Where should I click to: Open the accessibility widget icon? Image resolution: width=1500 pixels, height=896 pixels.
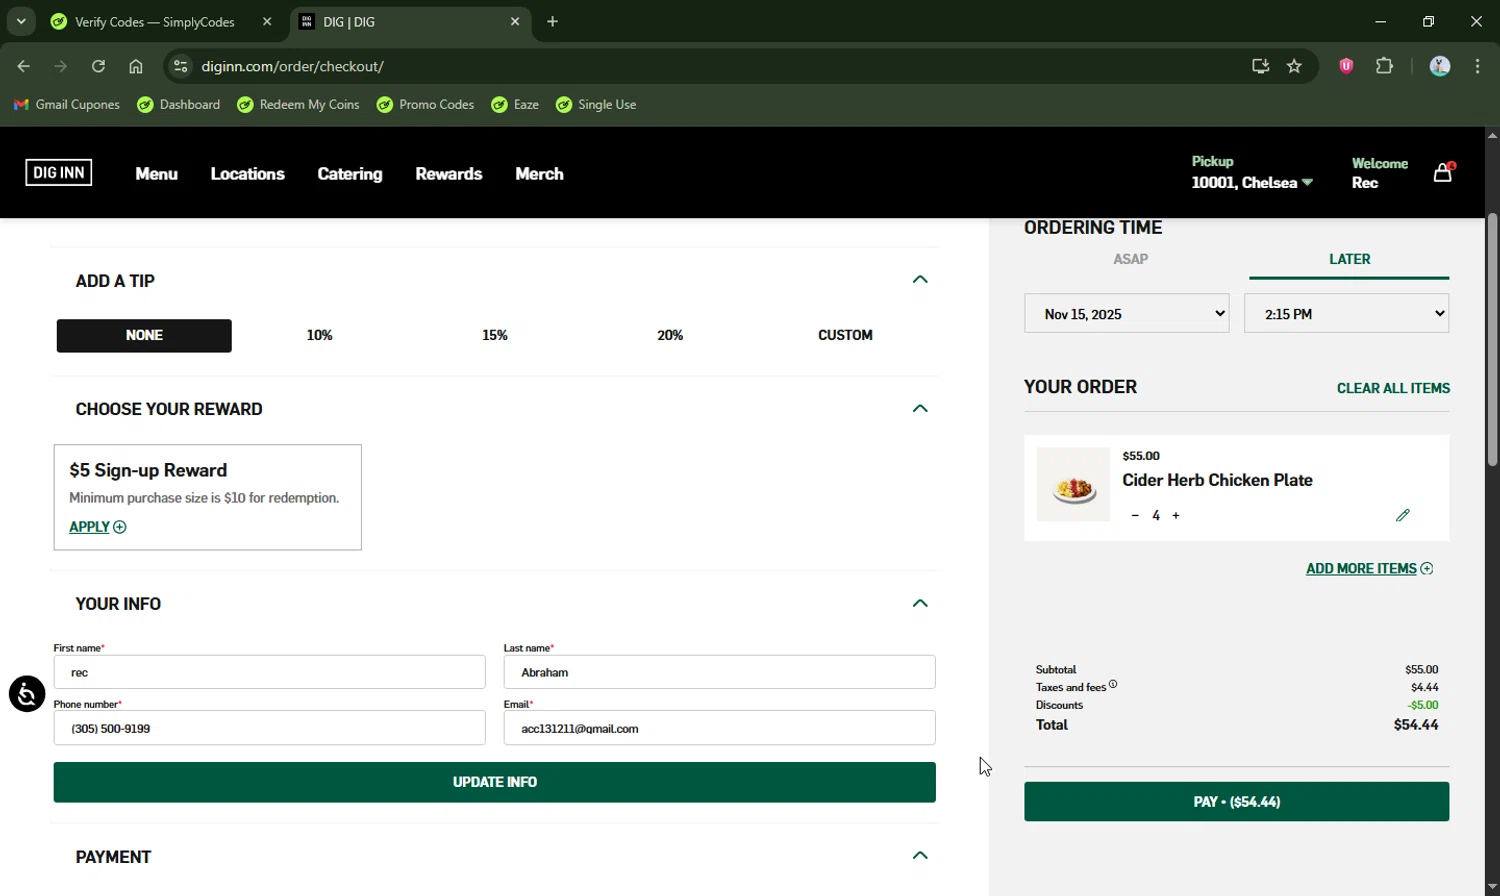point(27,693)
